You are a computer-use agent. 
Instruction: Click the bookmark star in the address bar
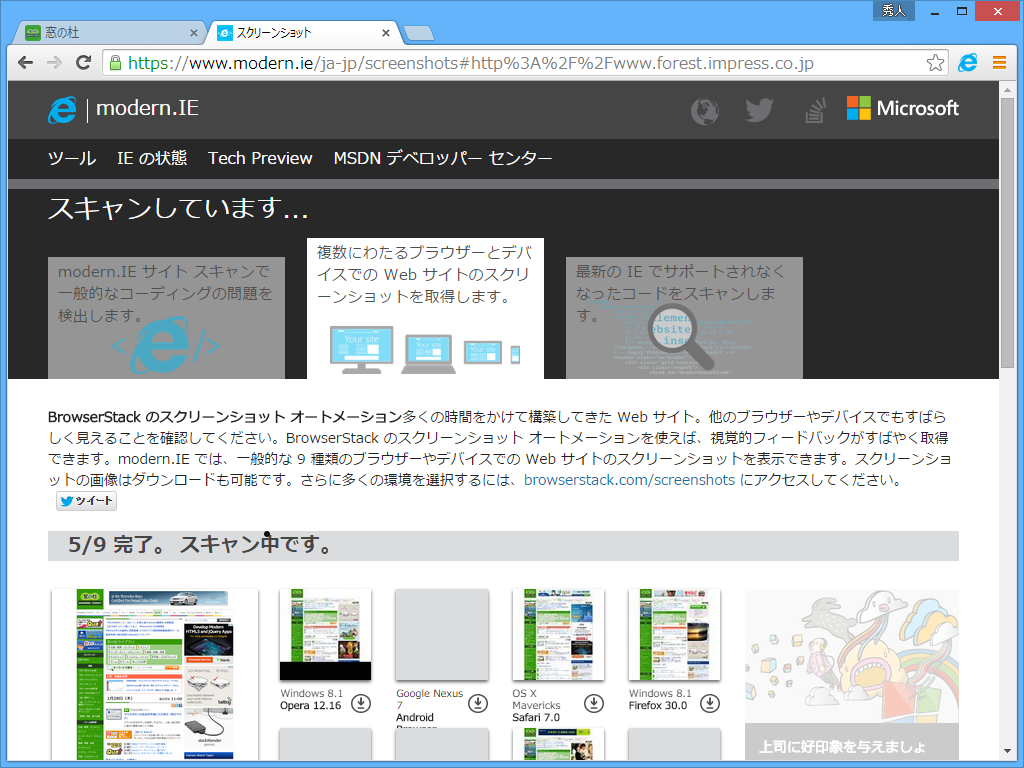pos(936,62)
